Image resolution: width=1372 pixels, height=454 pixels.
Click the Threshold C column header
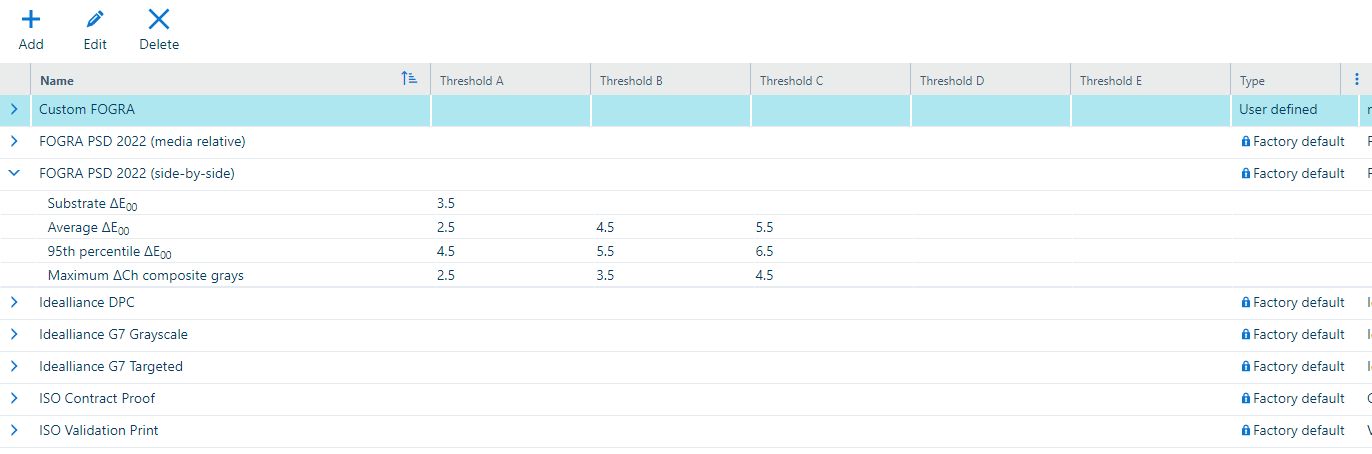point(791,81)
